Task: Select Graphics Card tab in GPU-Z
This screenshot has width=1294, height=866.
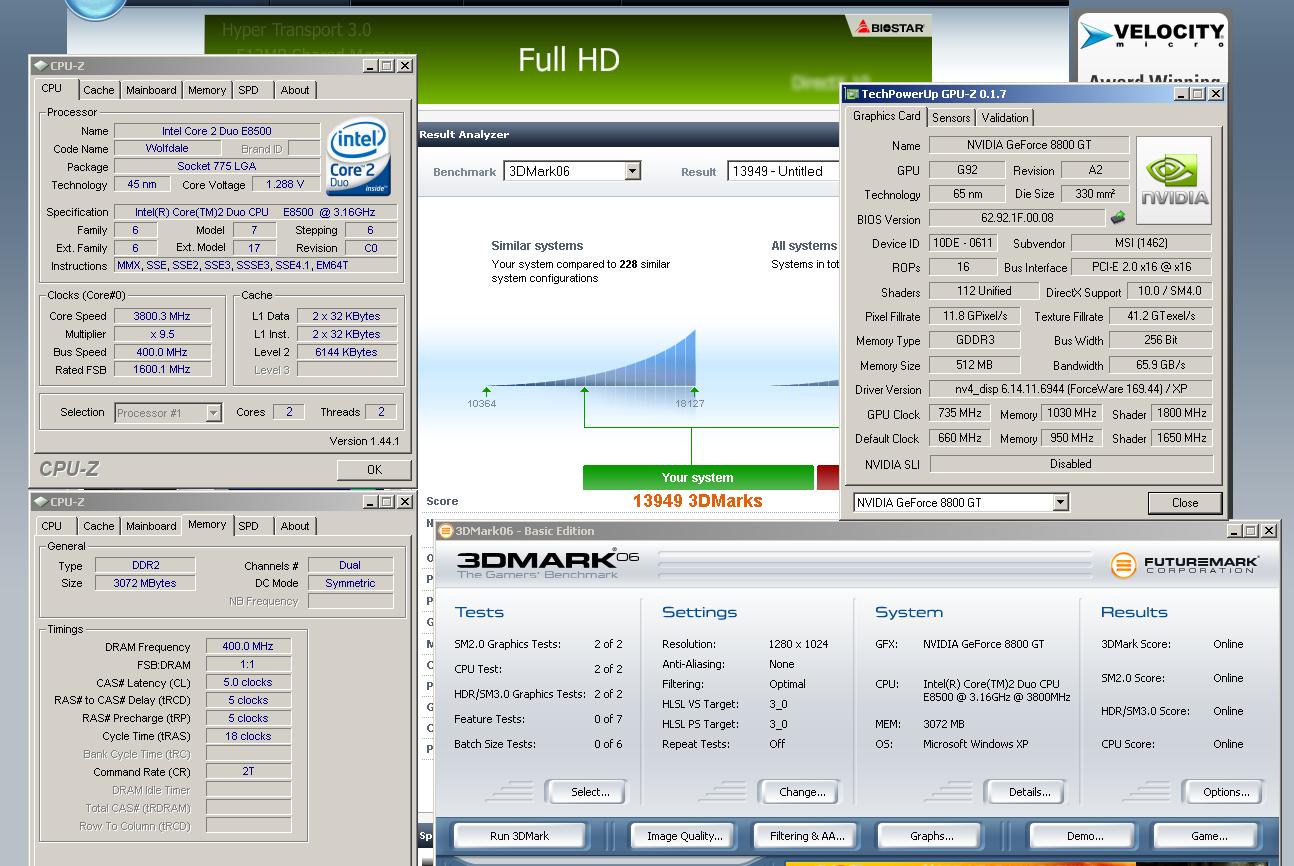Action: pos(887,116)
